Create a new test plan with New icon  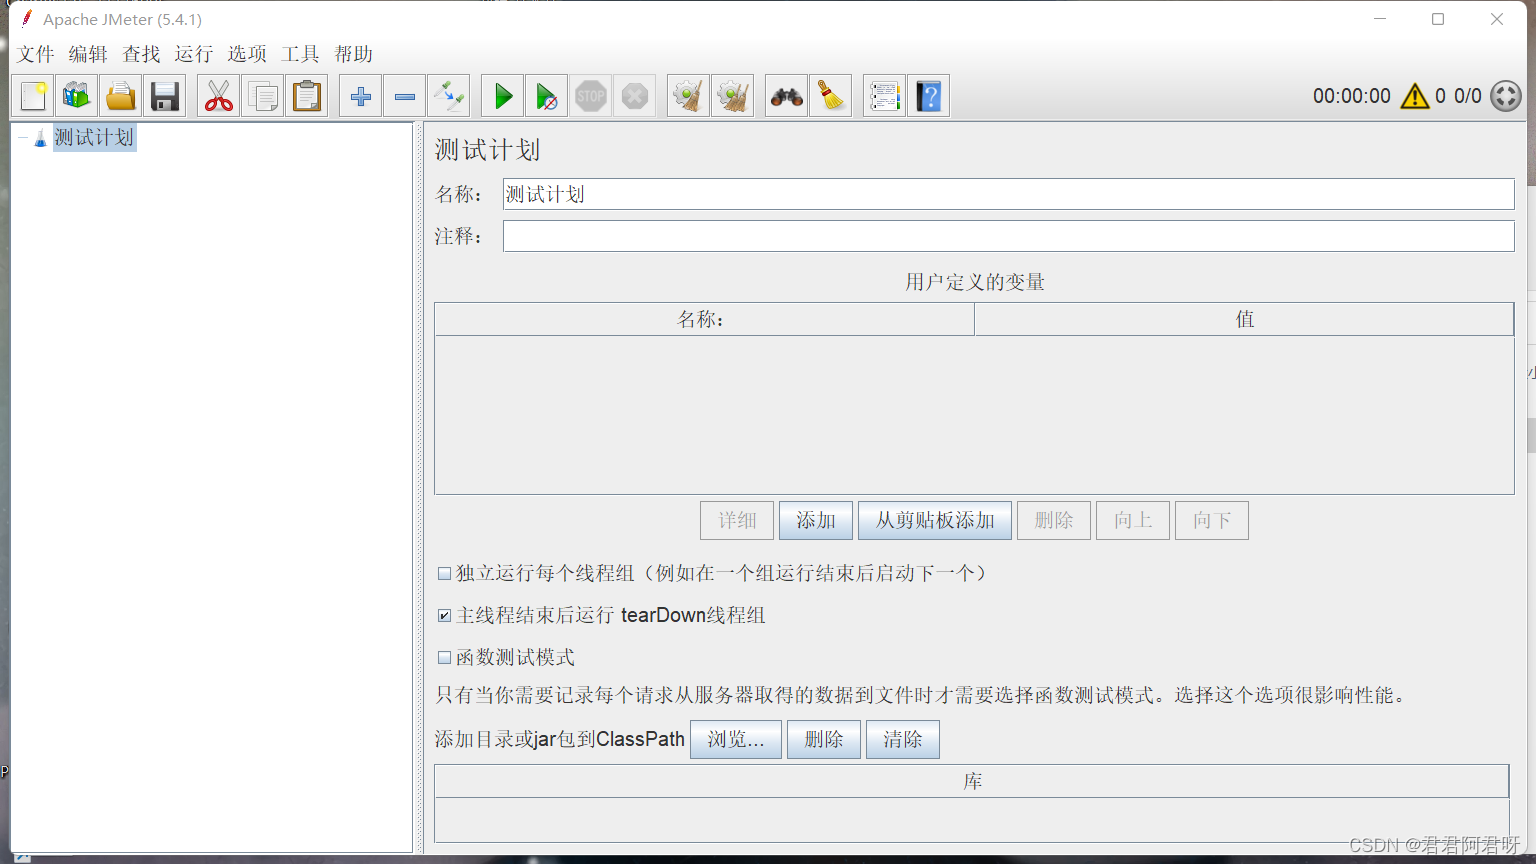[33, 96]
